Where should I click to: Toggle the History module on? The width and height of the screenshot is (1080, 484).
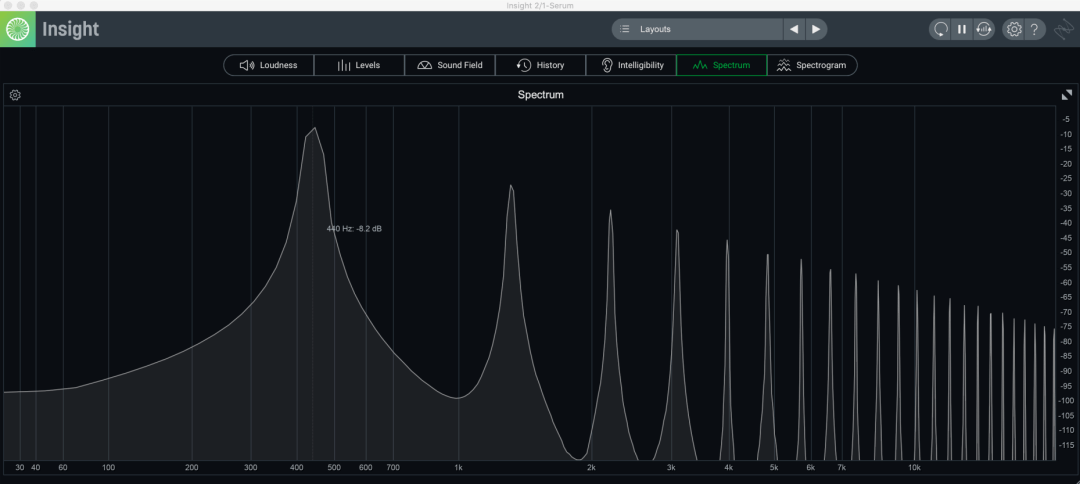[x=540, y=65]
